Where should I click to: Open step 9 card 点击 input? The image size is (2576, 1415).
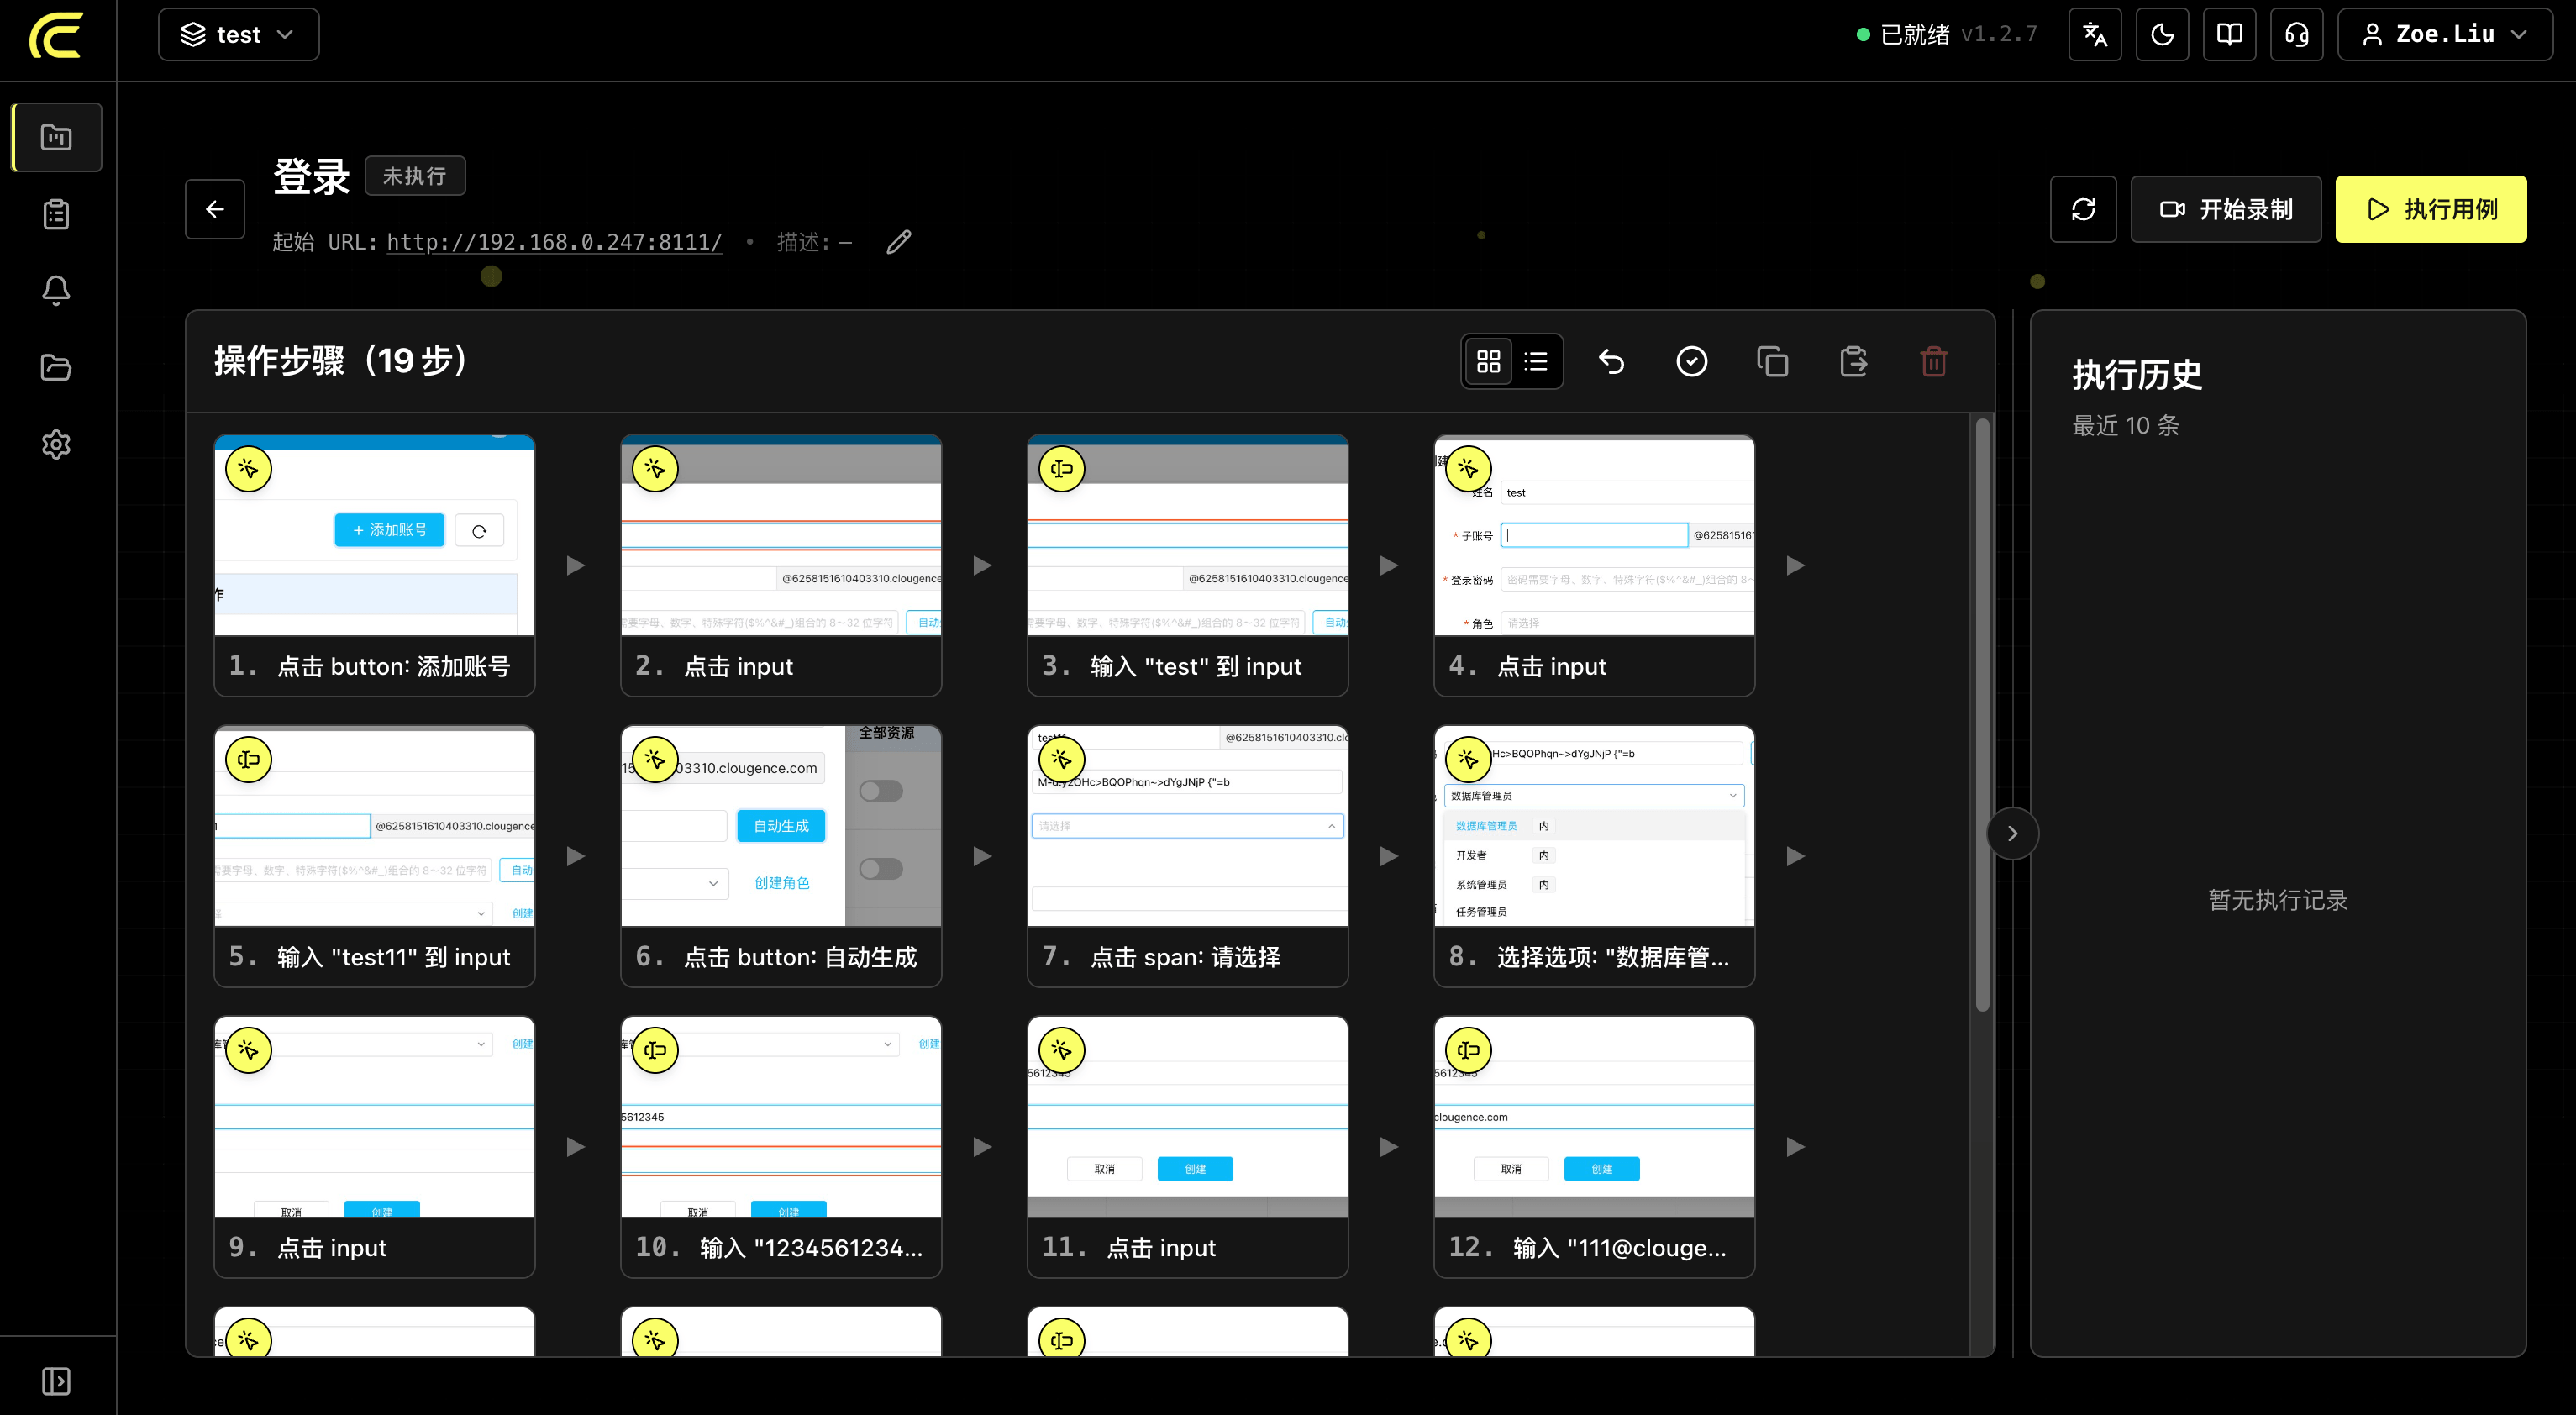[375, 1147]
